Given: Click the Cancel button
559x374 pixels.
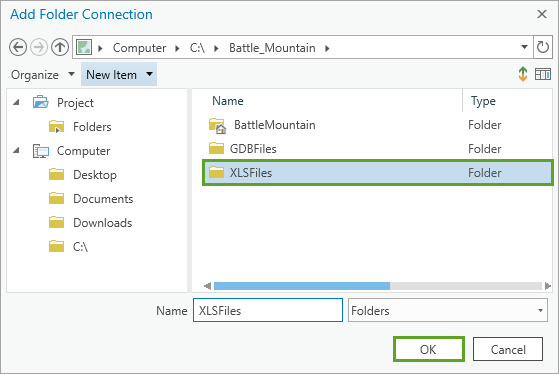Looking at the screenshot, I should (x=508, y=349).
